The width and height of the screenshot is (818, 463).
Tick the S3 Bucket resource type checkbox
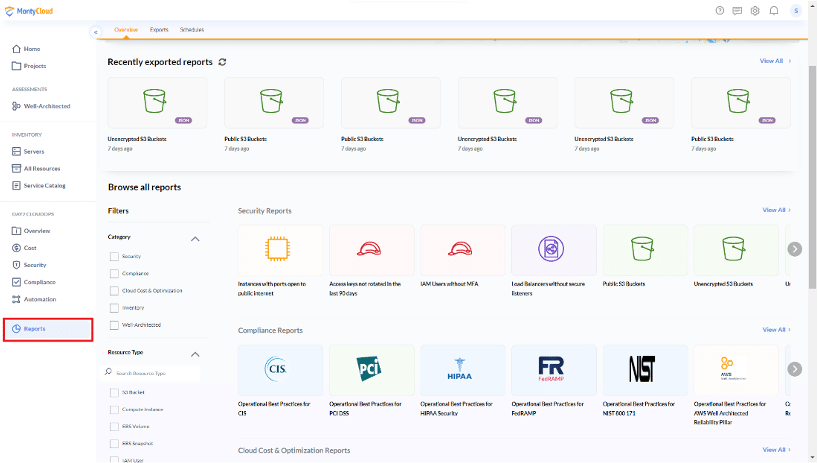tap(114, 392)
